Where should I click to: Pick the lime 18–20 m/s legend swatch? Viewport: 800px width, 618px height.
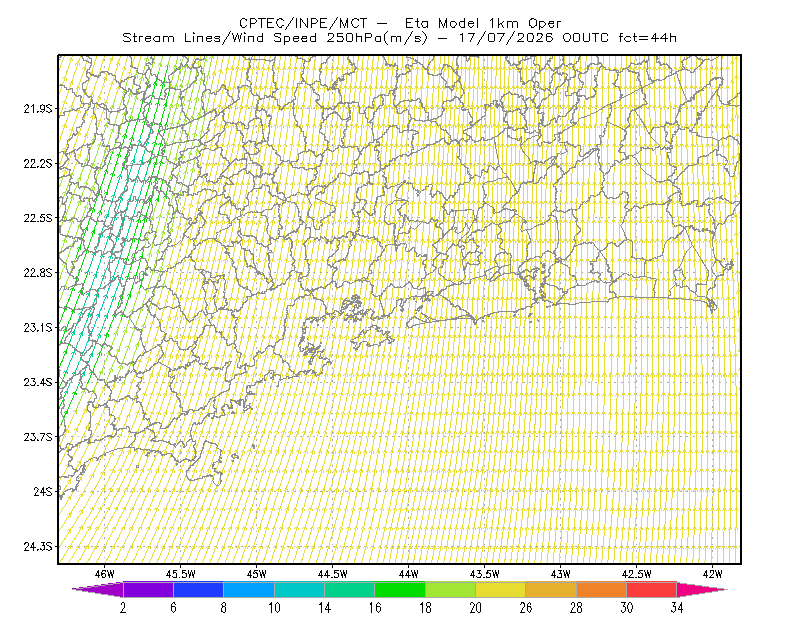coord(451,589)
